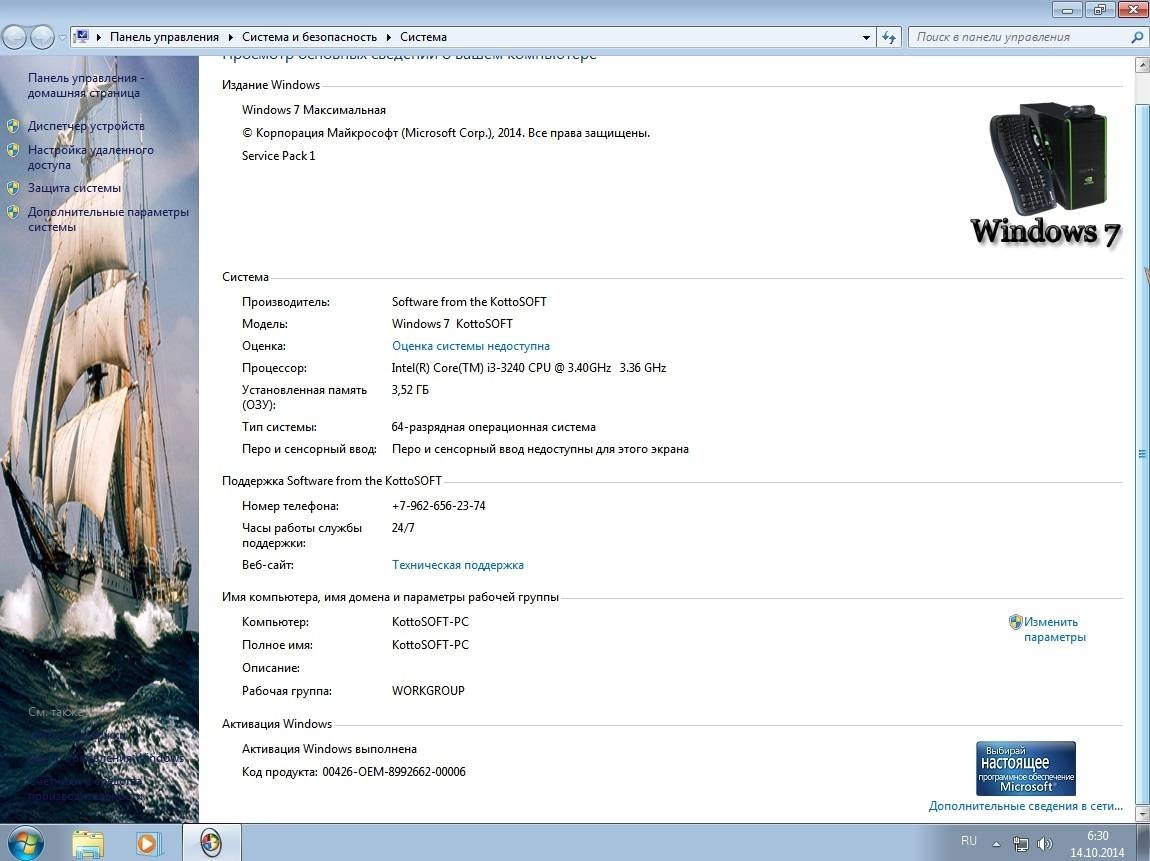The height and width of the screenshot is (861, 1150).
Task: Click the Service Pack 1 text
Action: pos(279,155)
